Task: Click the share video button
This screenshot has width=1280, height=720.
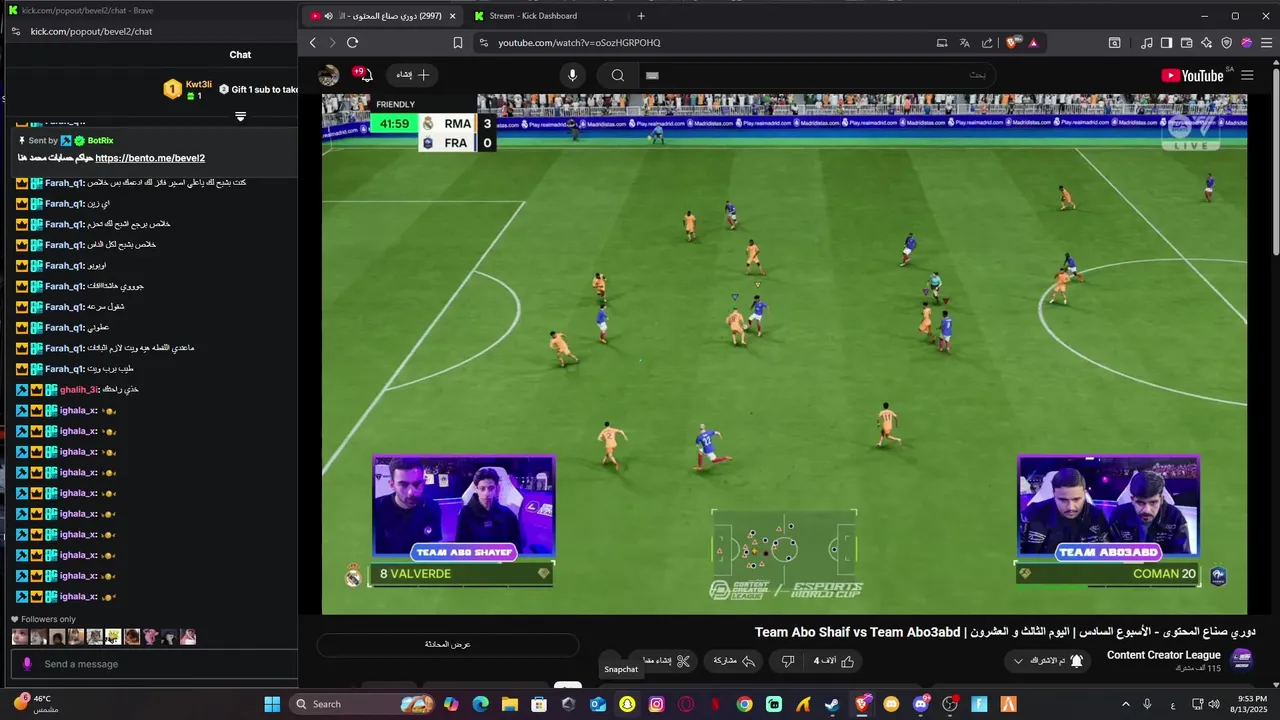Action: click(x=733, y=661)
